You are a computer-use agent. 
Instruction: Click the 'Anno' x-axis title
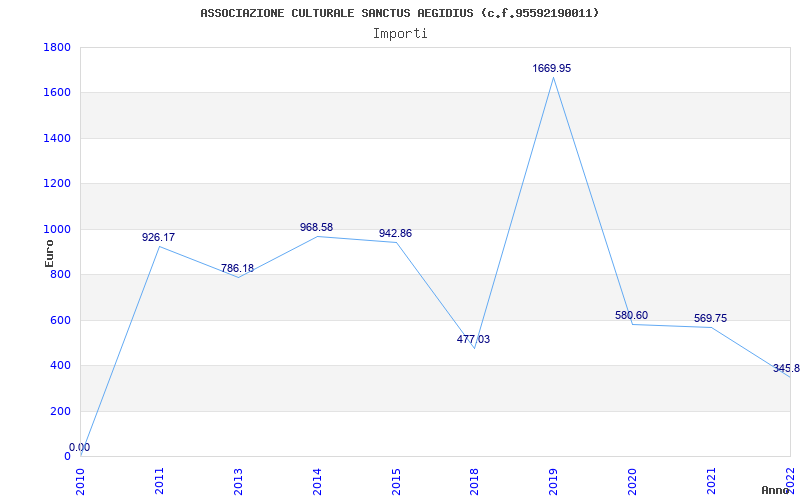coord(775,490)
